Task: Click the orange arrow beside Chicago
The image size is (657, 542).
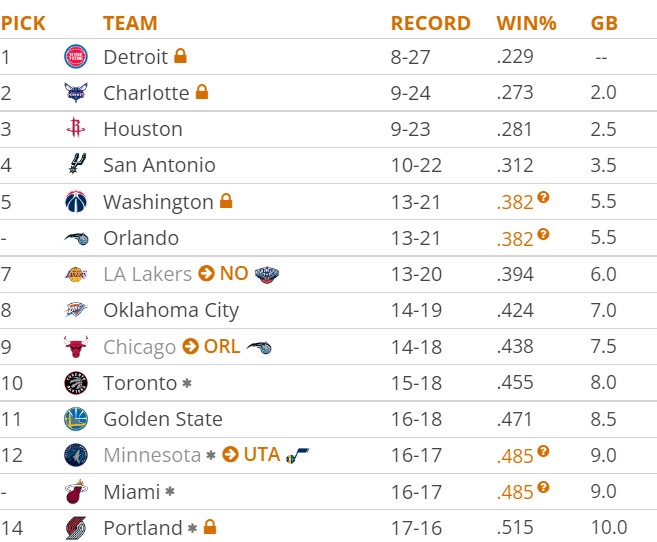Action: click(x=190, y=347)
